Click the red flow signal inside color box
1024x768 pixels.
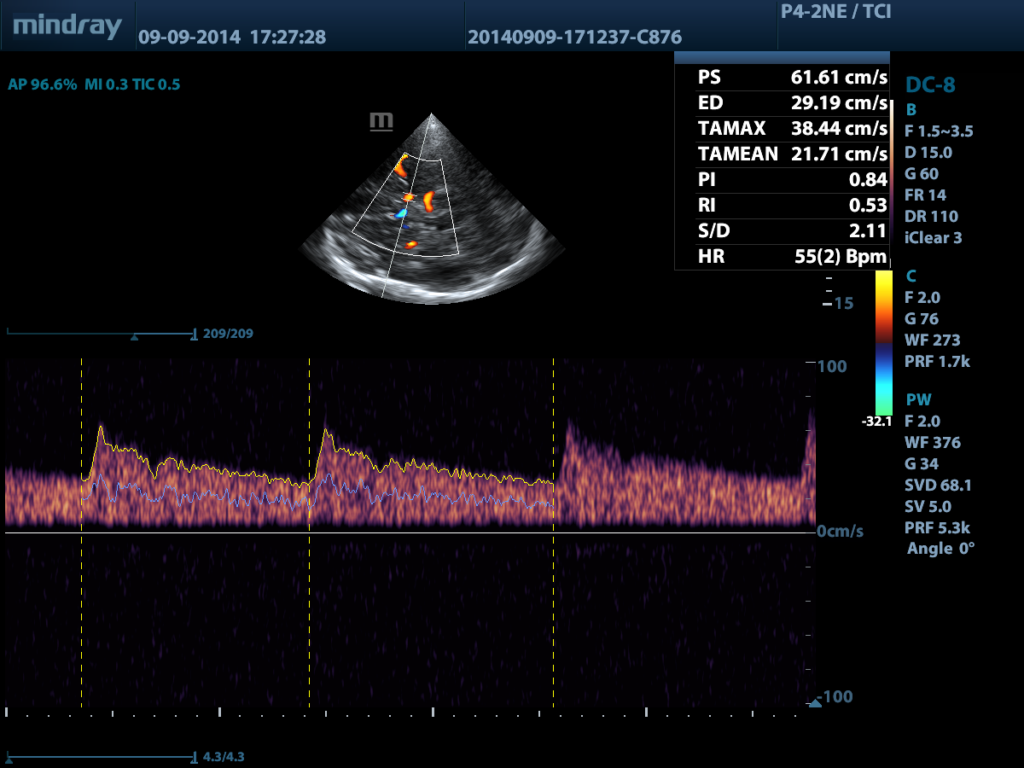429,200
